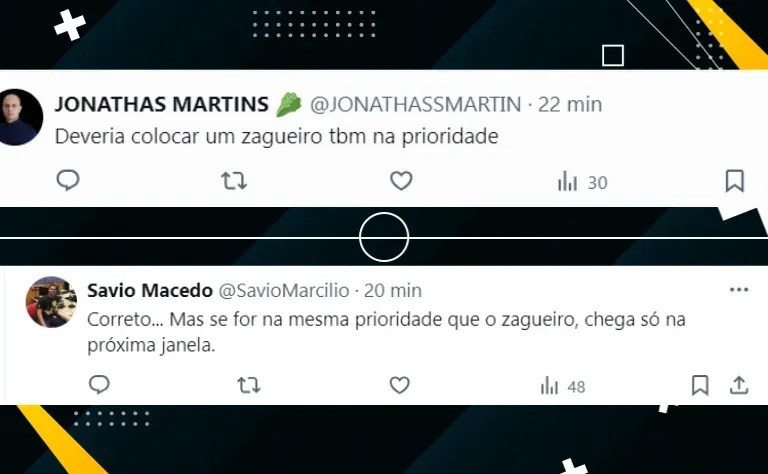Open the 22 min timestamp
The width and height of the screenshot is (768, 474).
570,104
